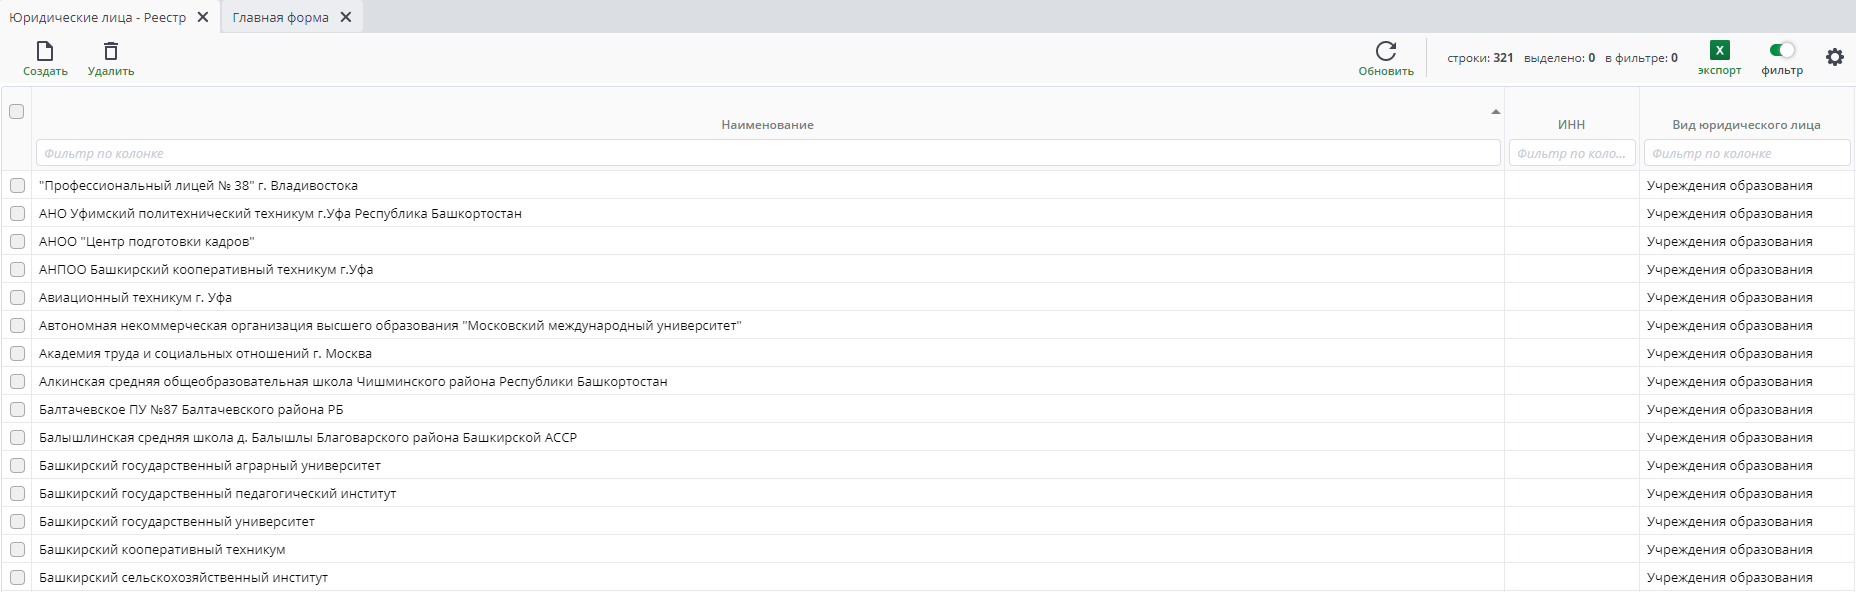Click the Наименование column header
Image resolution: width=1856 pixels, height=592 pixels.
(x=767, y=124)
